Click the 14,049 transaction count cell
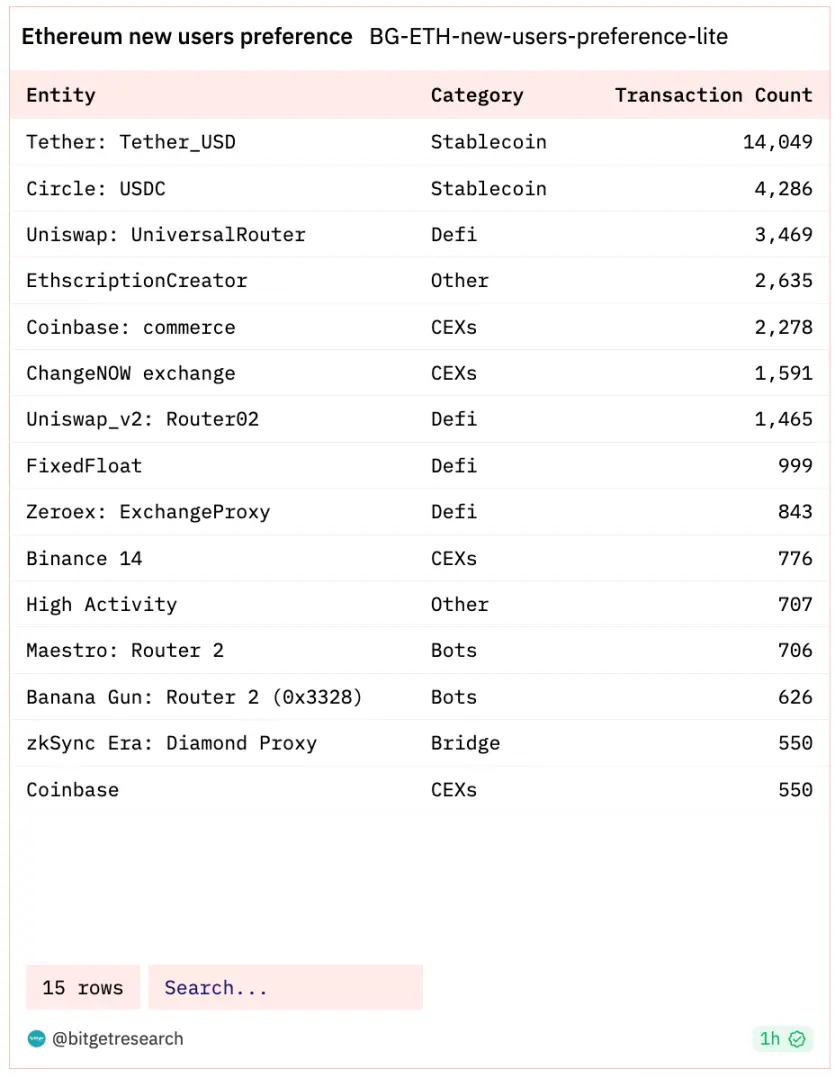This screenshot has height=1078, width=835. pos(777,142)
